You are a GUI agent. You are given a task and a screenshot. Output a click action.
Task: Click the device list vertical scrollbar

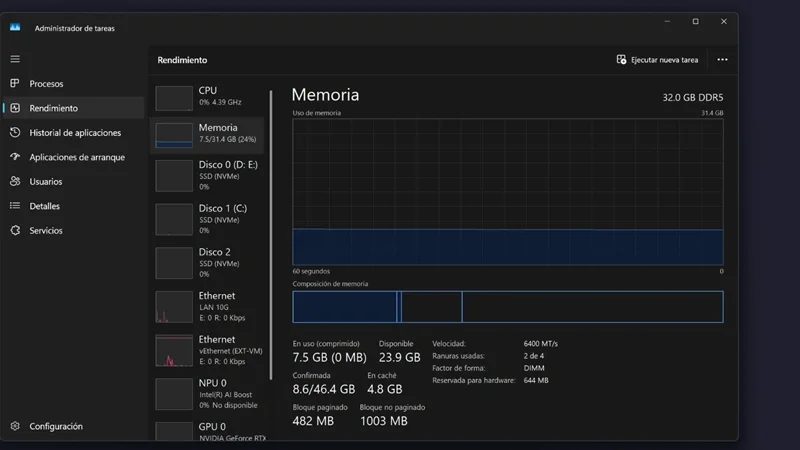click(271, 235)
